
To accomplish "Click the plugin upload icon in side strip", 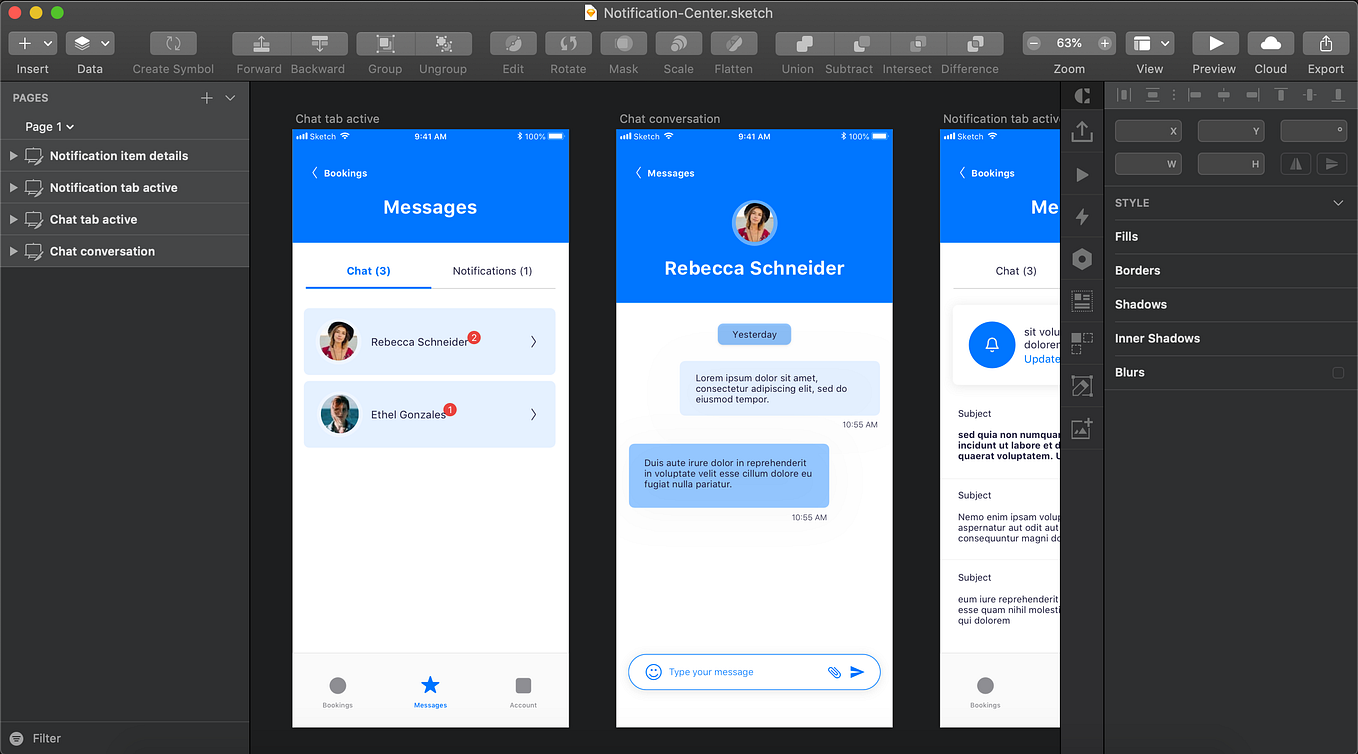I will [x=1082, y=132].
